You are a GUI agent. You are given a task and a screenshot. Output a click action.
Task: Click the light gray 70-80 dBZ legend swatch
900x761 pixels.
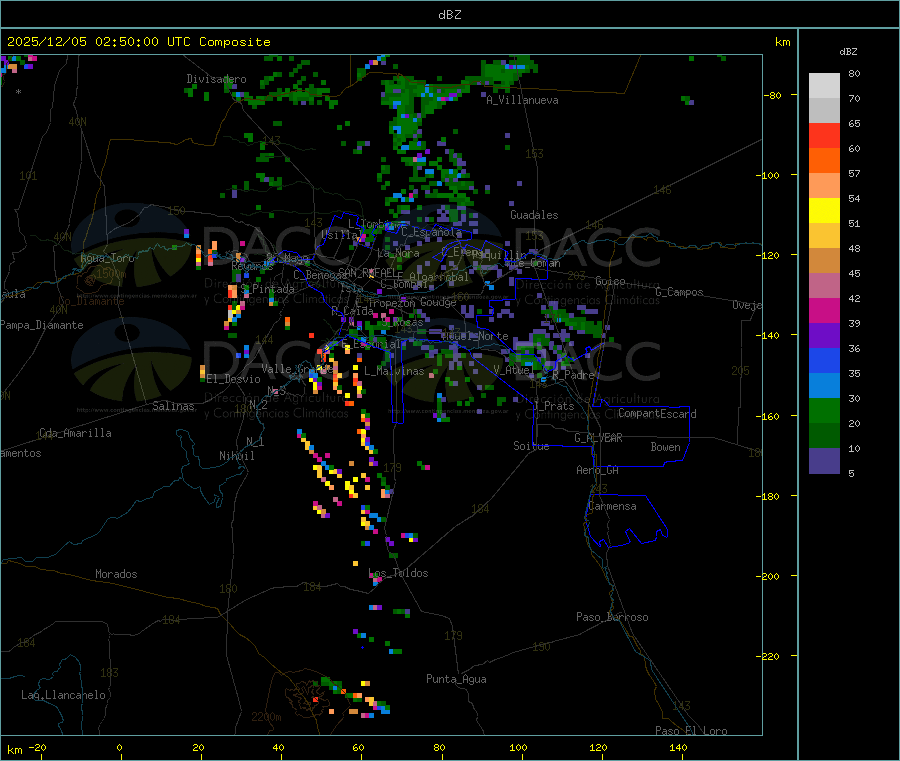[824, 86]
